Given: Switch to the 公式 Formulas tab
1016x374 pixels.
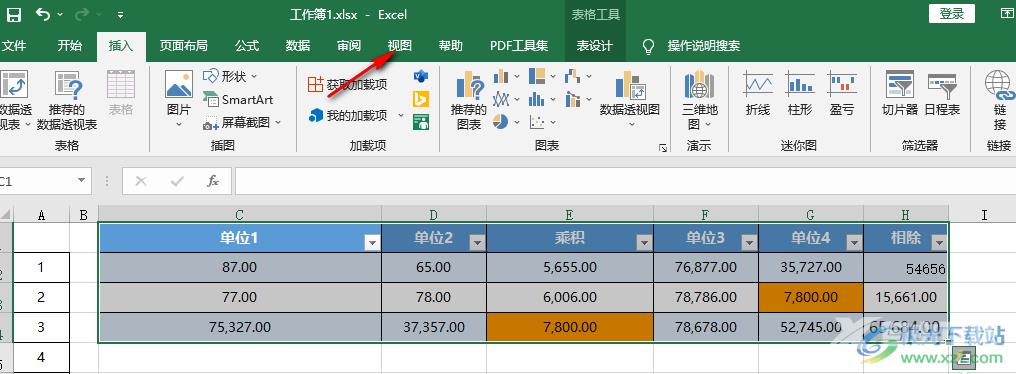Looking at the screenshot, I should point(247,46).
